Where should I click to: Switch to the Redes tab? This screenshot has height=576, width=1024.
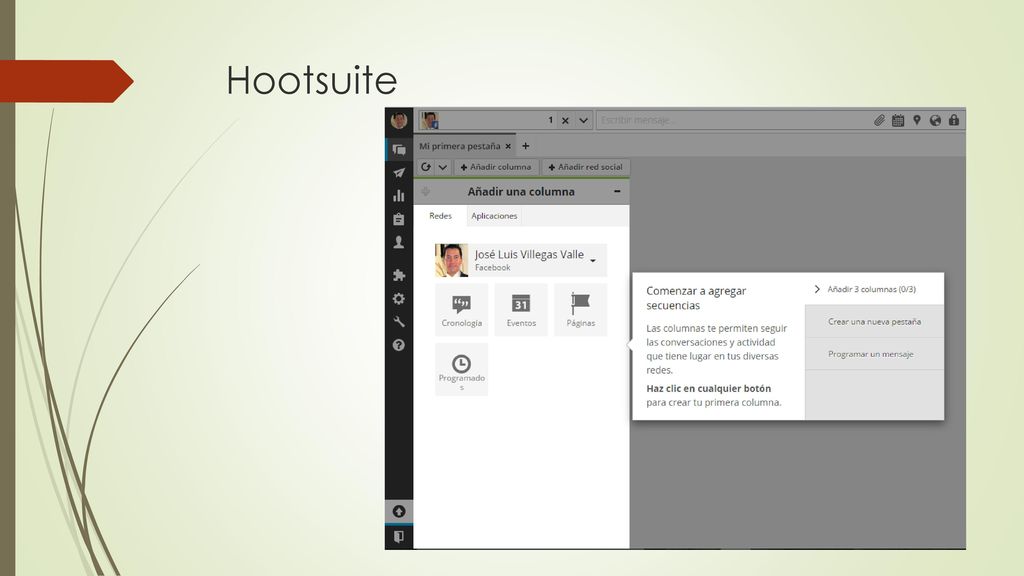pos(440,216)
